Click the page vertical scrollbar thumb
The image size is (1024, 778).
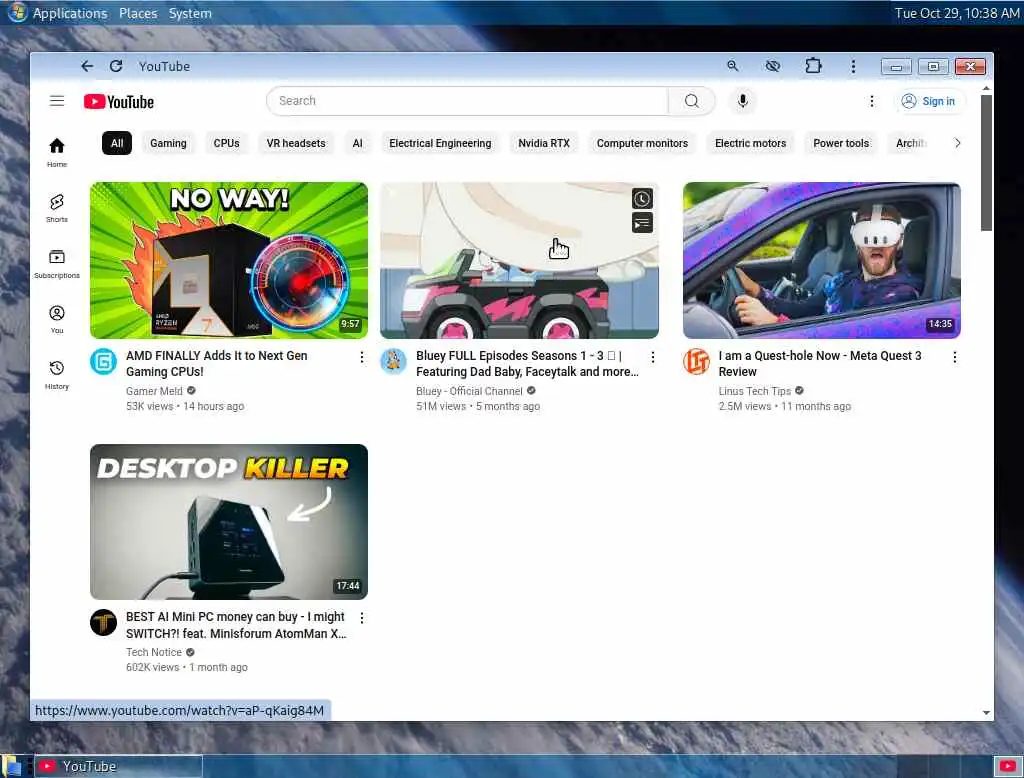986,163
